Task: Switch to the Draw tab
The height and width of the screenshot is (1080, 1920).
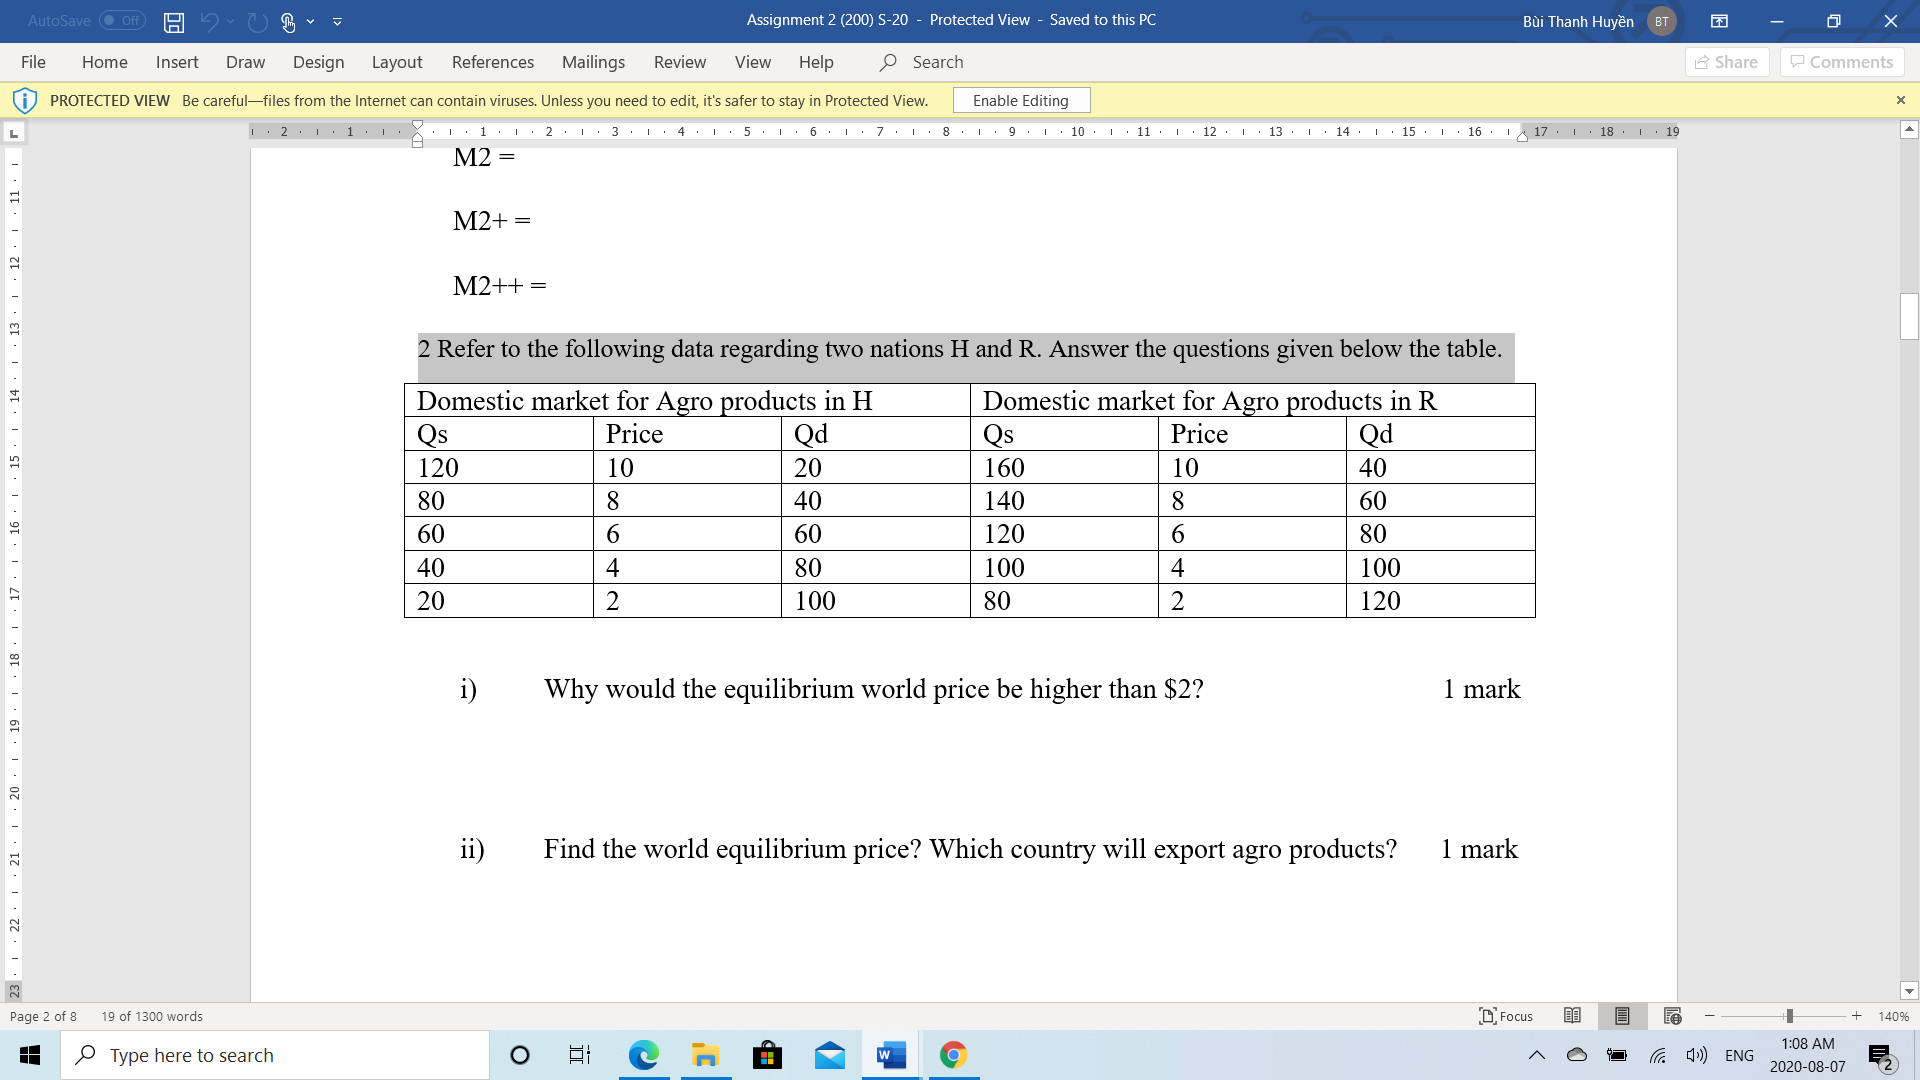Action: (x=245, y=62)
